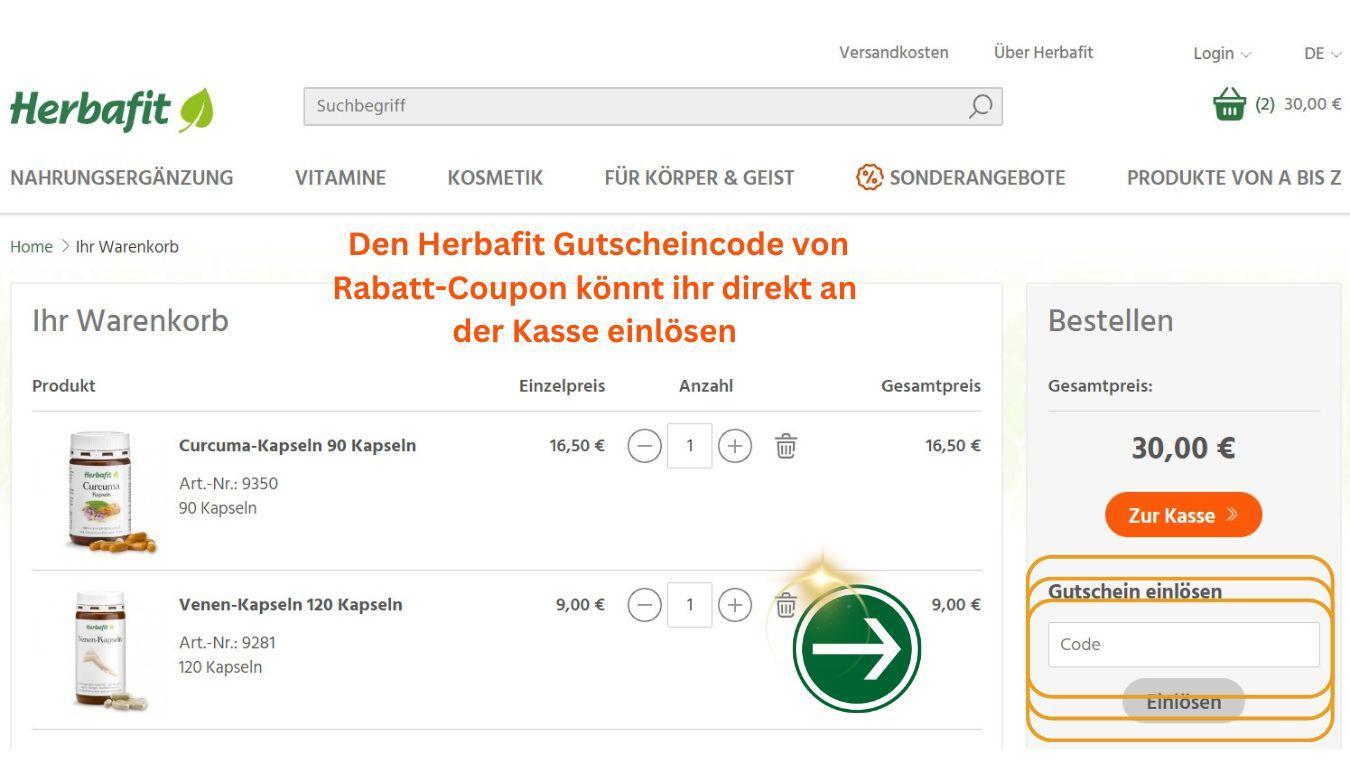Increase Curcuma-Kapseln quantity with plus

pyautogui.click(x=735, y=446)
